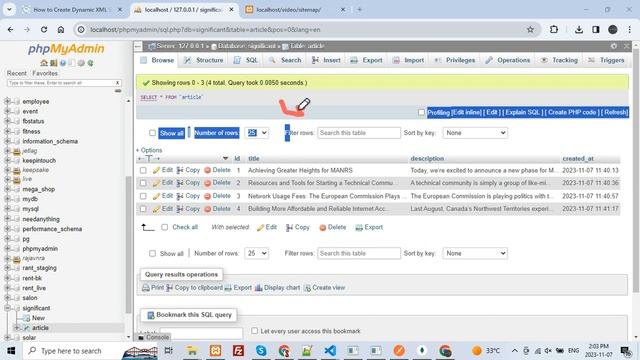Click red Delete icon for row 3
The image size is (640, 360).
click(x=207, y=196)
